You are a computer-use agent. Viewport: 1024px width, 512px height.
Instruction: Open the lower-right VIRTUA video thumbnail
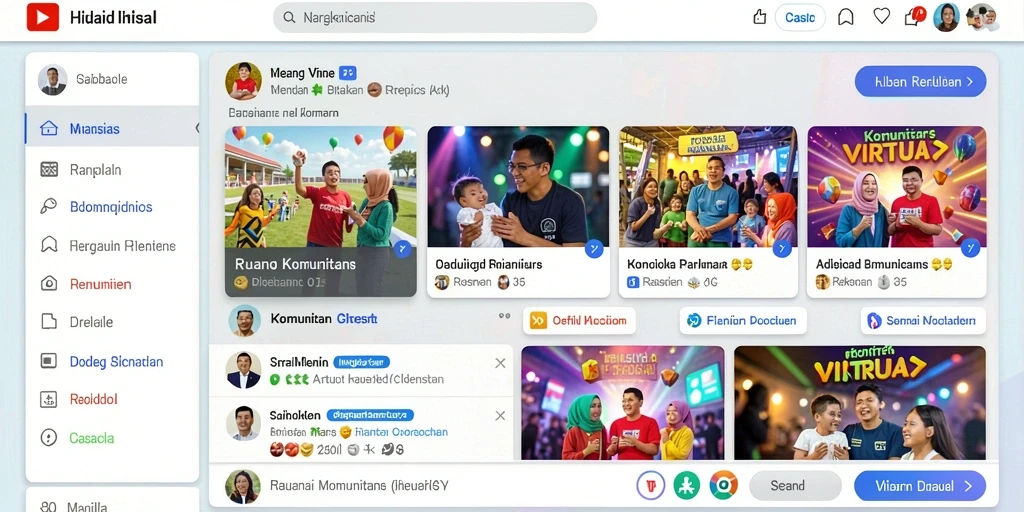click(860, 403)
